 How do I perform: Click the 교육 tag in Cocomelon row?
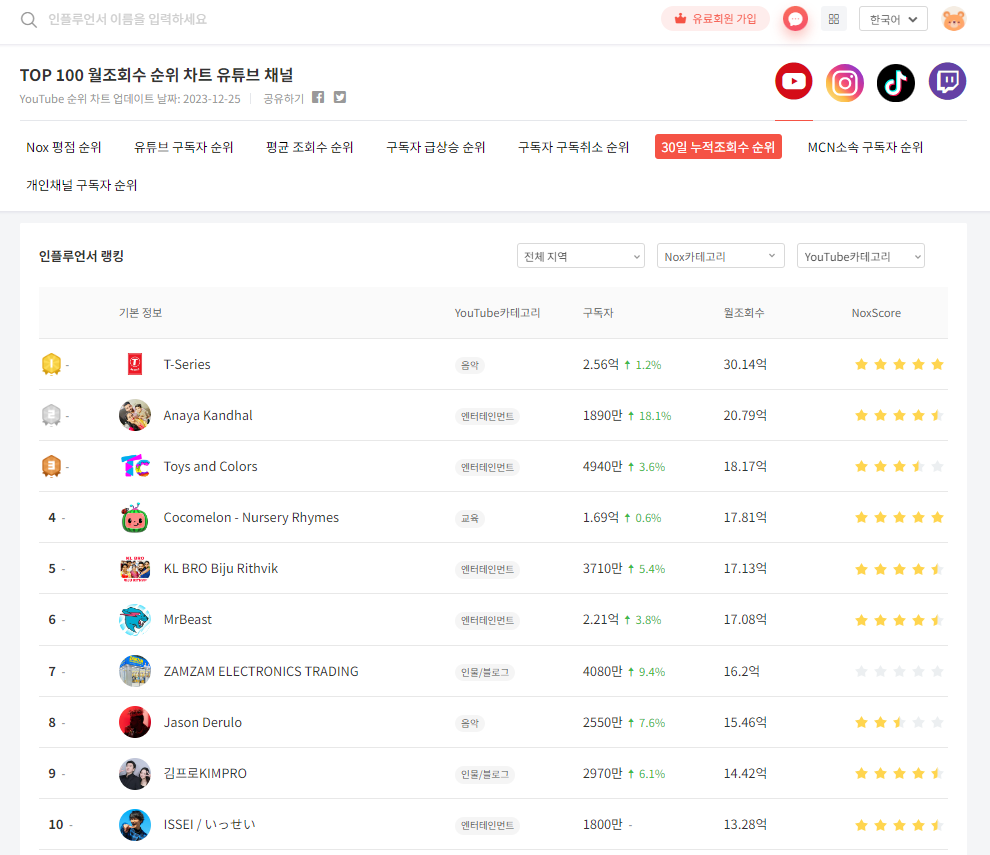pos(470,518)
